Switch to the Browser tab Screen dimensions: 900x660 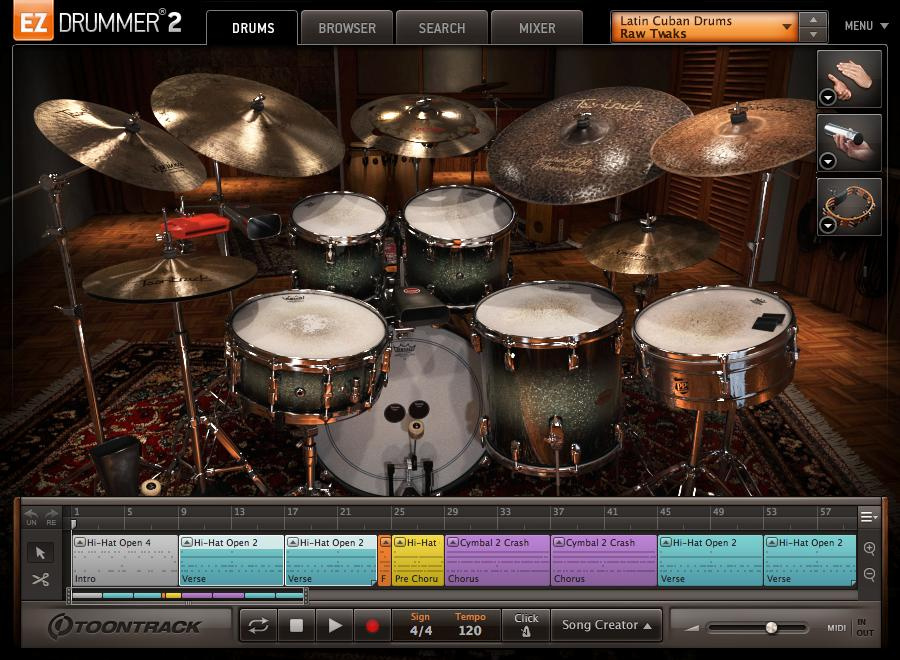(x=346, y=28)
